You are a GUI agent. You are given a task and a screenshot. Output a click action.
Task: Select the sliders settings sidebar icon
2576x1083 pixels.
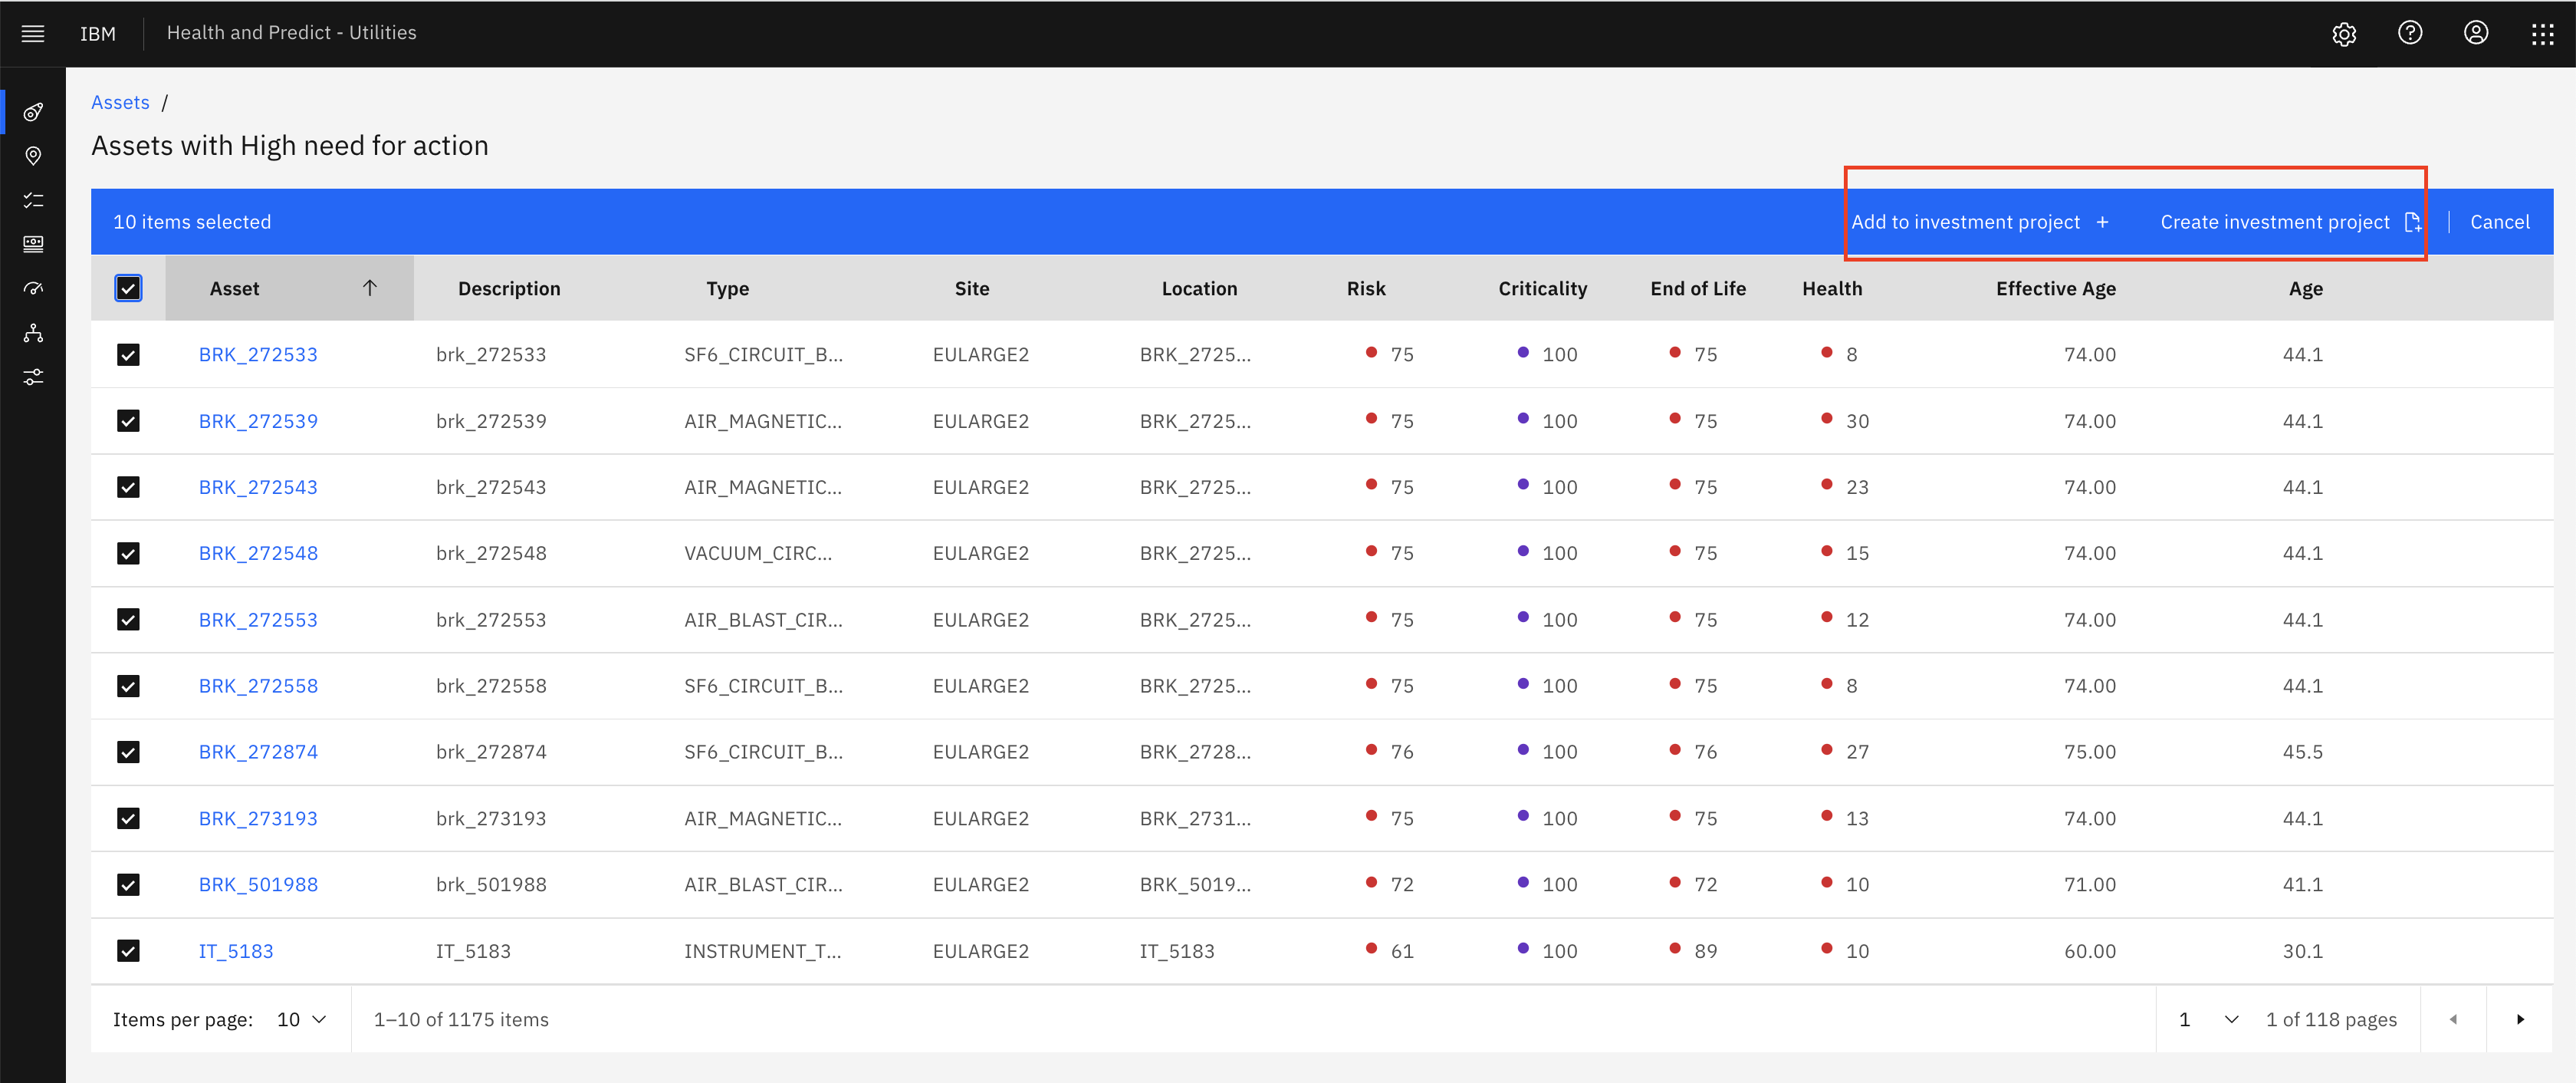pyautogui.click(x=33, y=377)
